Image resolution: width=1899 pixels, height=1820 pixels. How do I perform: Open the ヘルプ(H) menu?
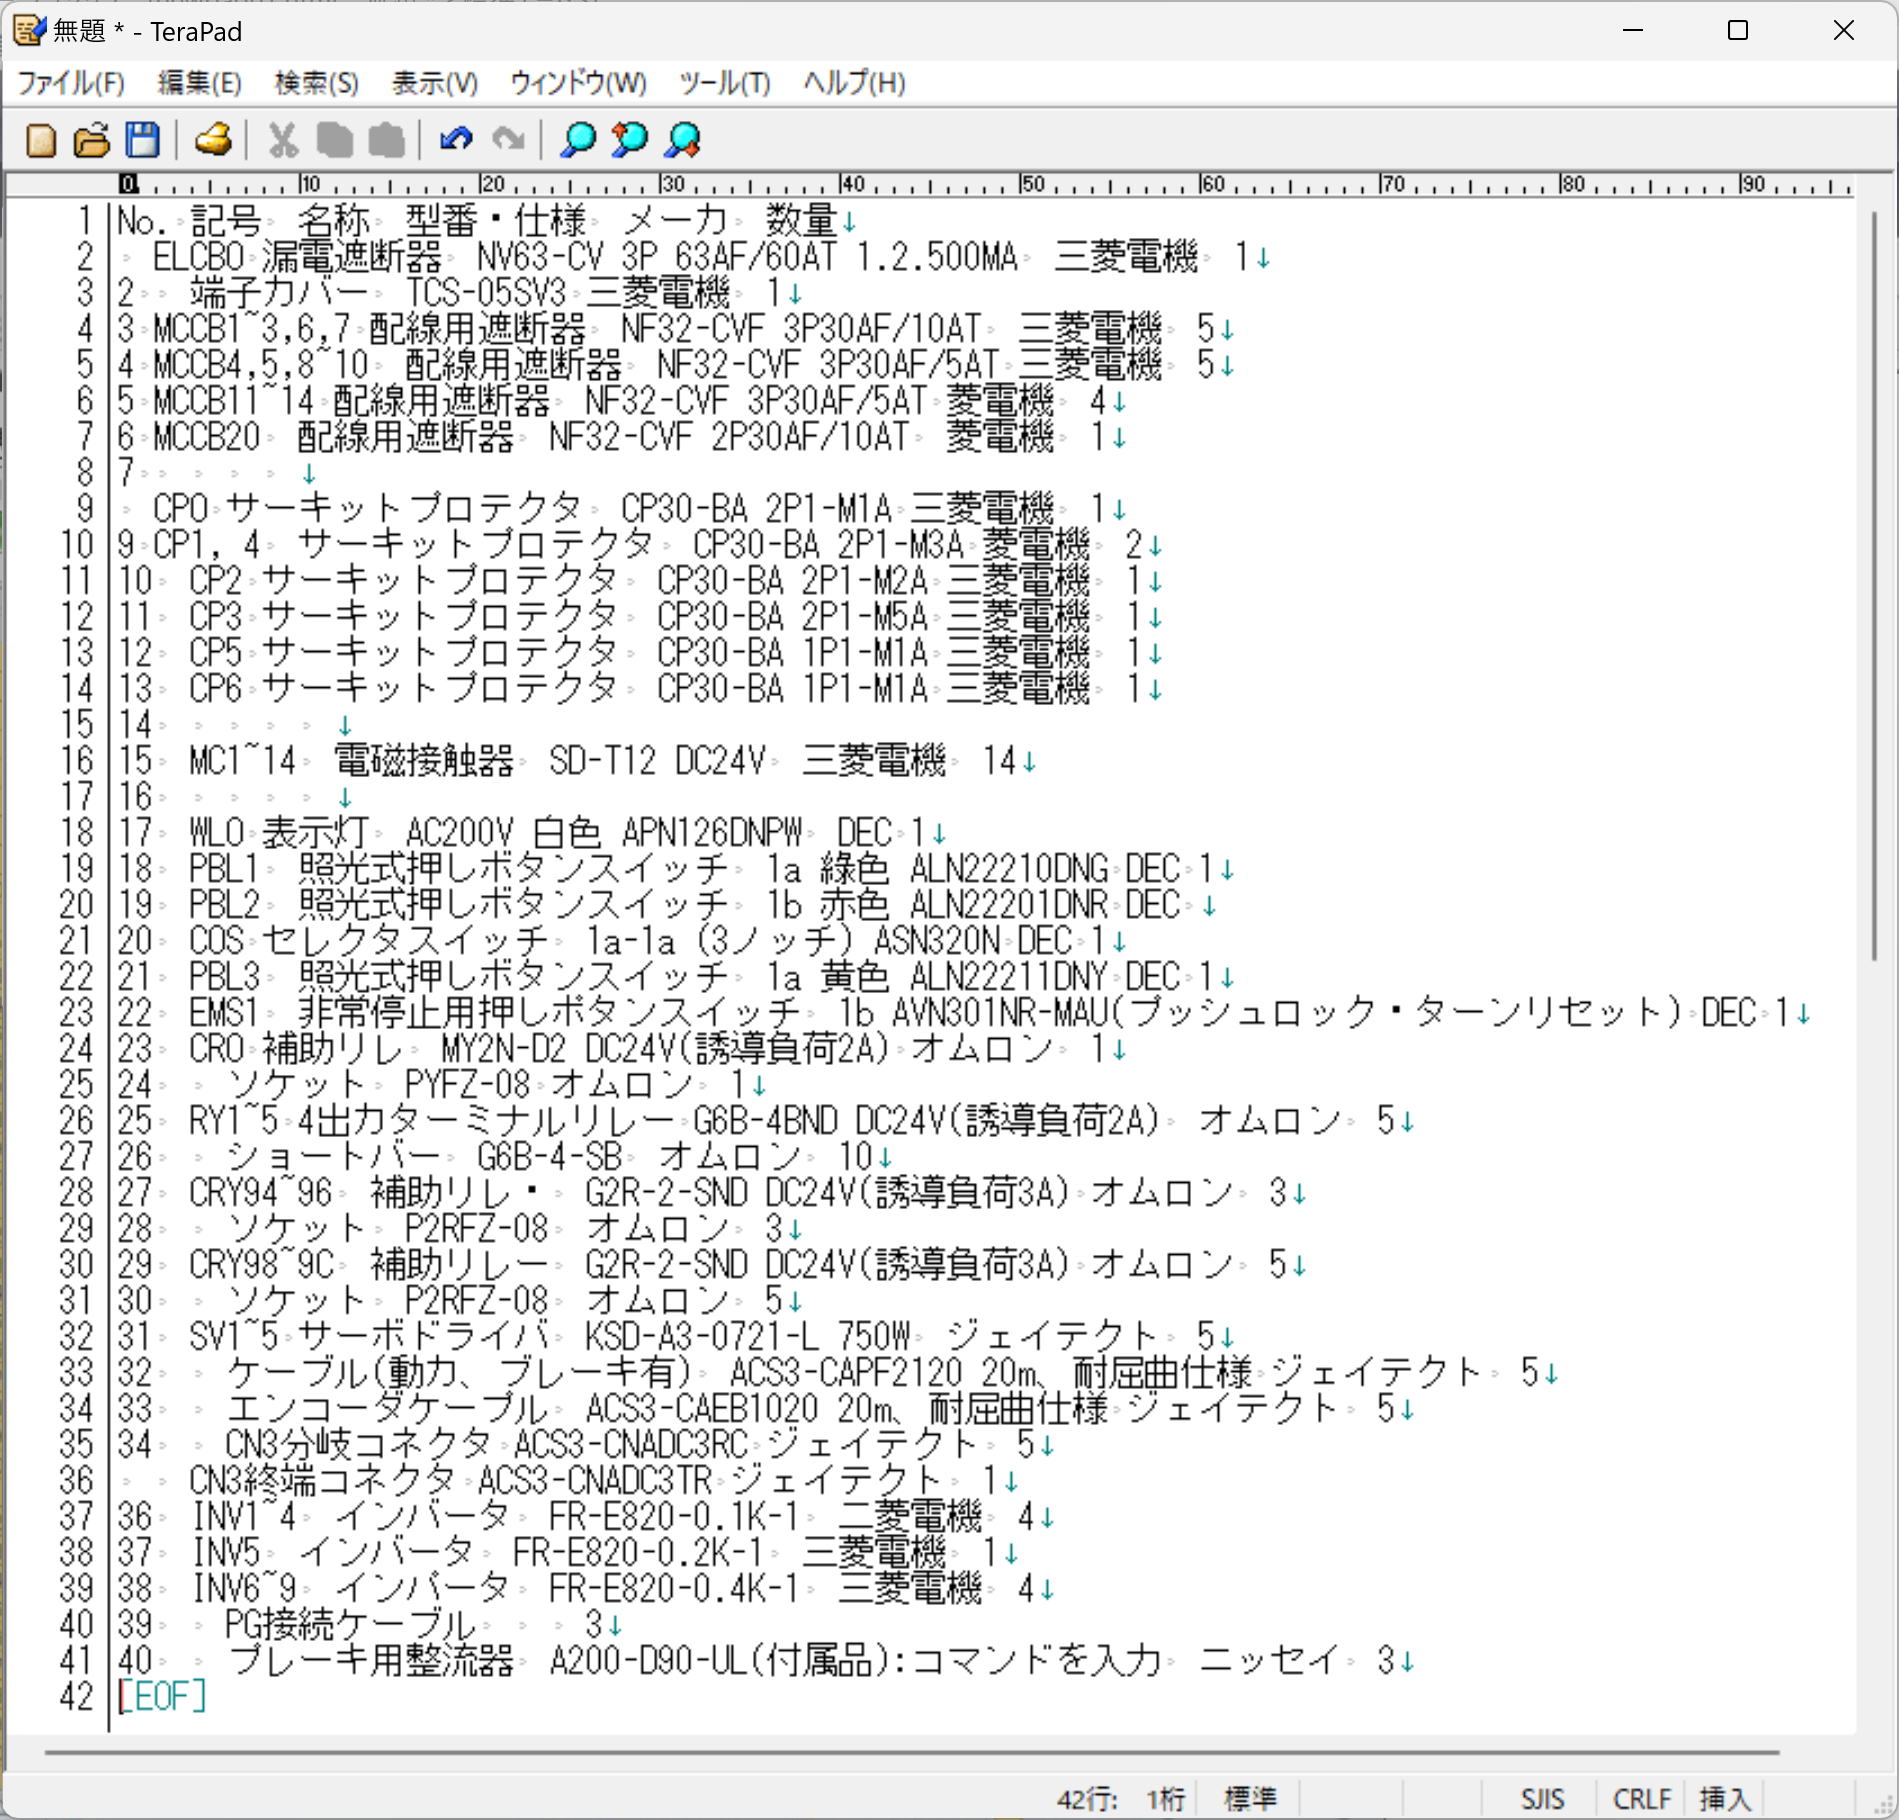(855, 83)
